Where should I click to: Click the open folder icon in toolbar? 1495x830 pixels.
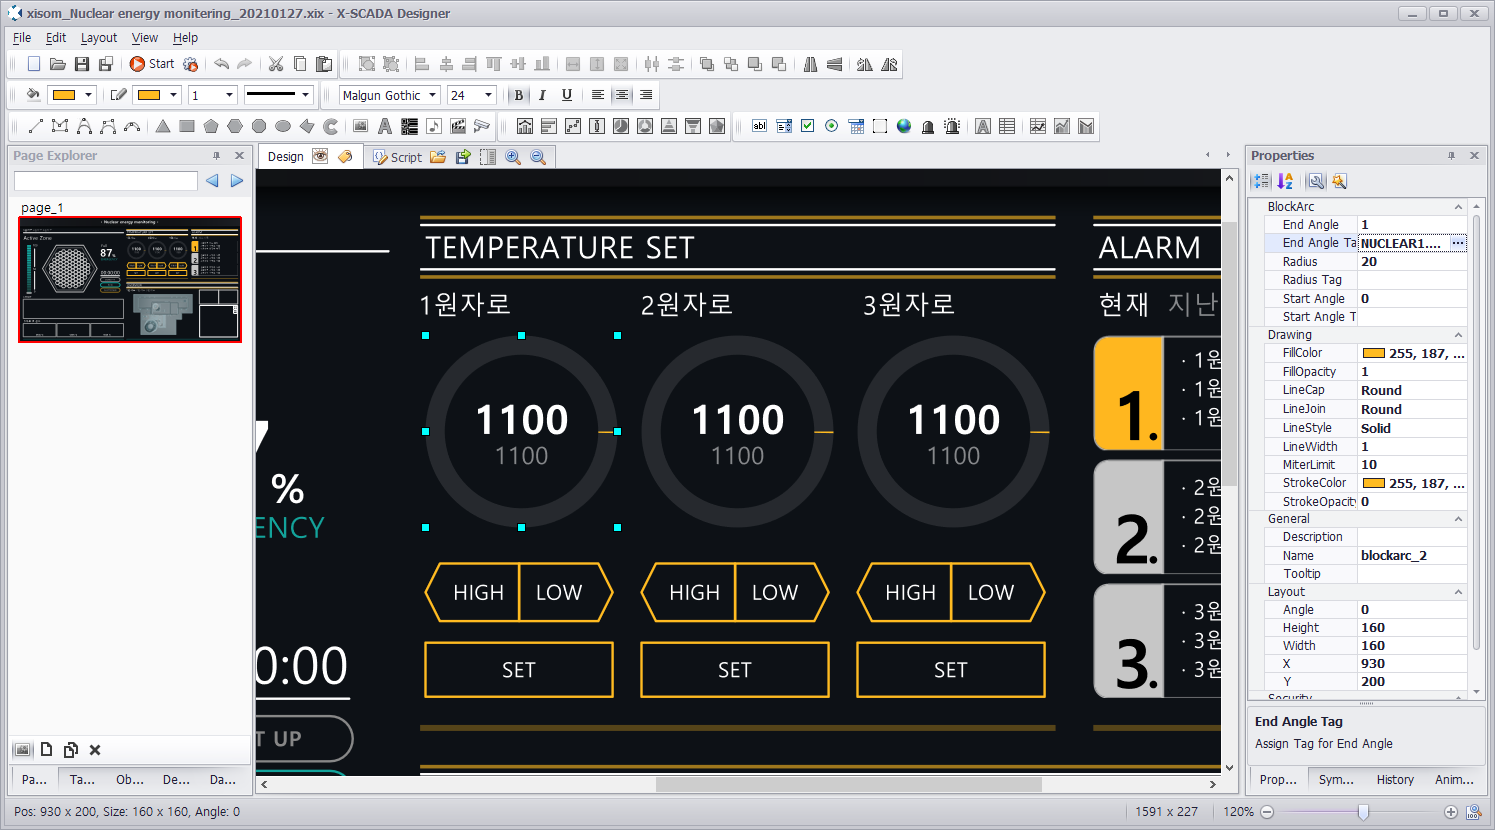coord(58,64)
